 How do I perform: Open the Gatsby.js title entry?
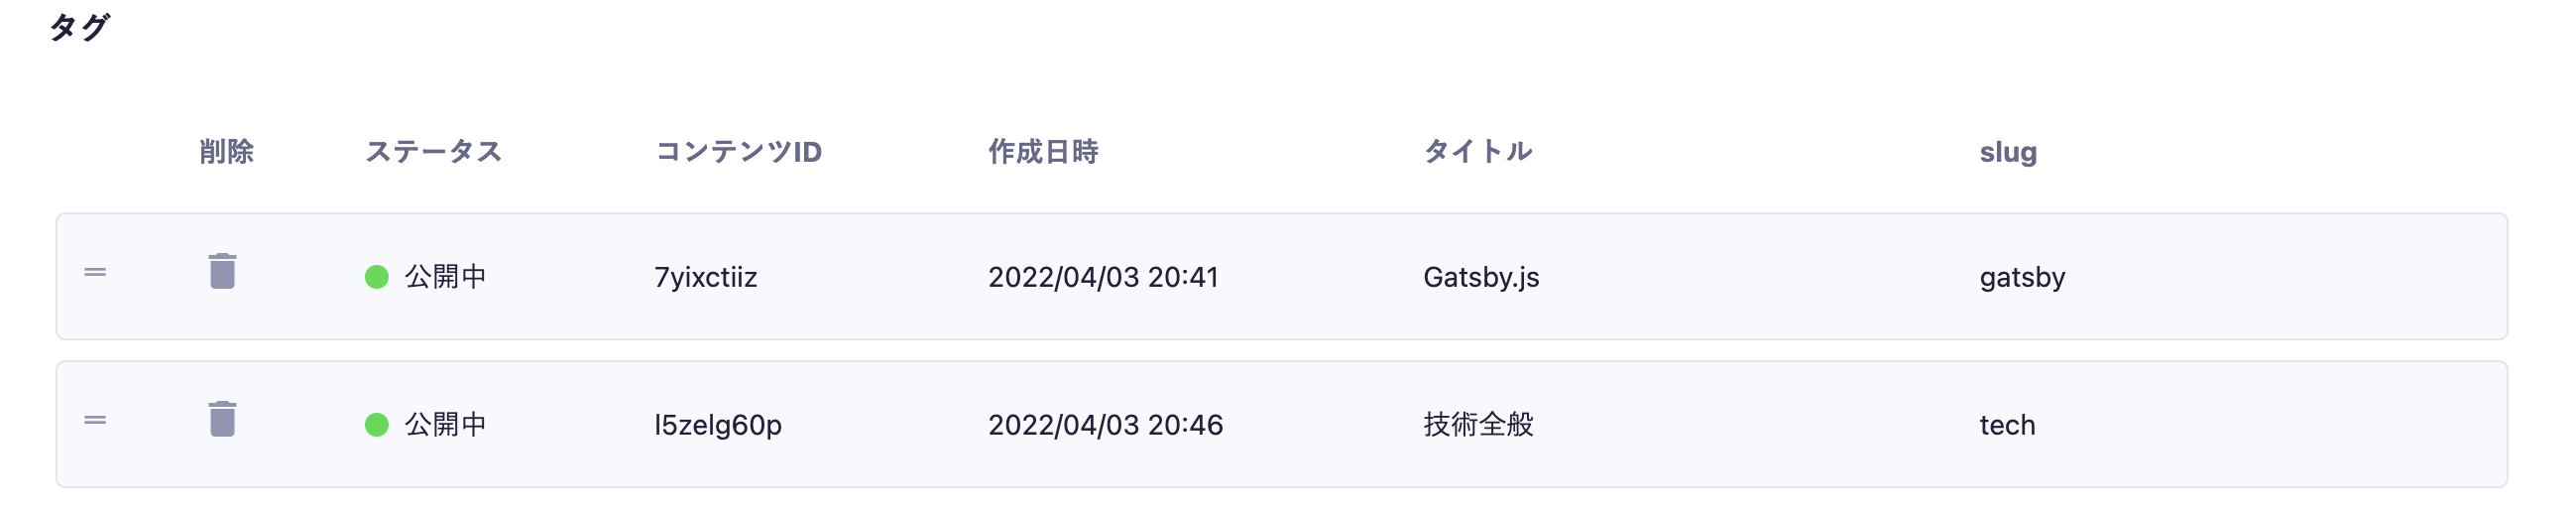click(1480, 277)
